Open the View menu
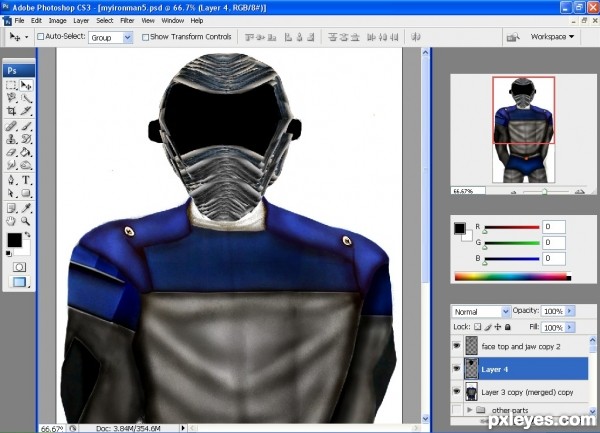The image size is (600, 433). click(x=148, y=21)
